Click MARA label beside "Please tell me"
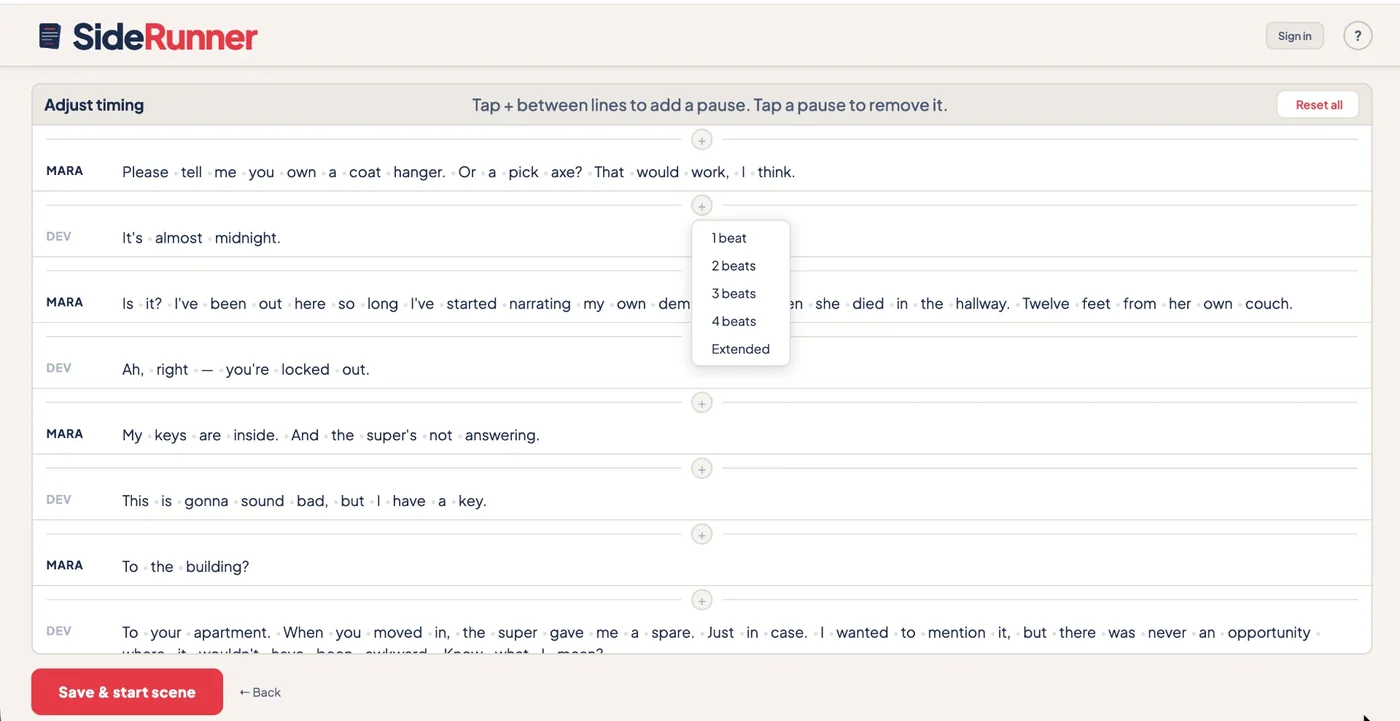Image resolution: width=1400 pixels, height=721 pixels. click(x=65, y=171)
